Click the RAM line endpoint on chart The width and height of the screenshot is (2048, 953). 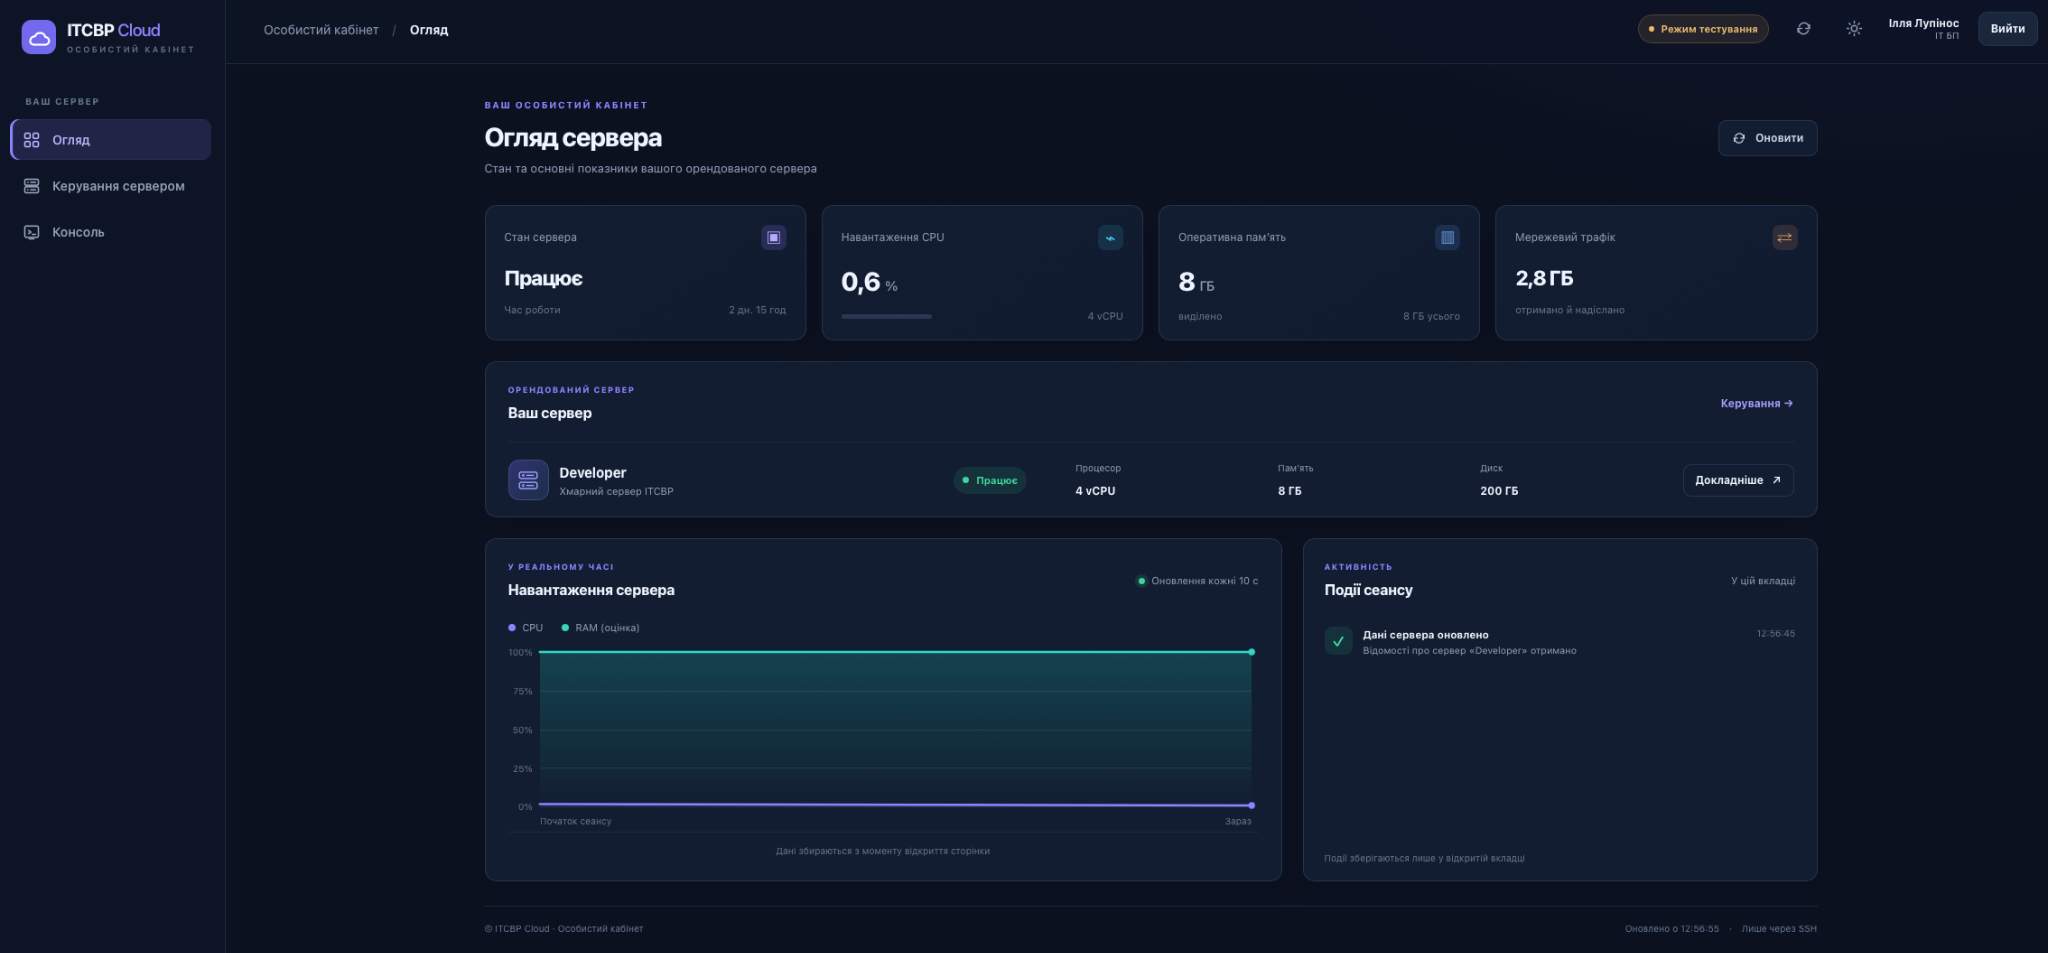1251,652
